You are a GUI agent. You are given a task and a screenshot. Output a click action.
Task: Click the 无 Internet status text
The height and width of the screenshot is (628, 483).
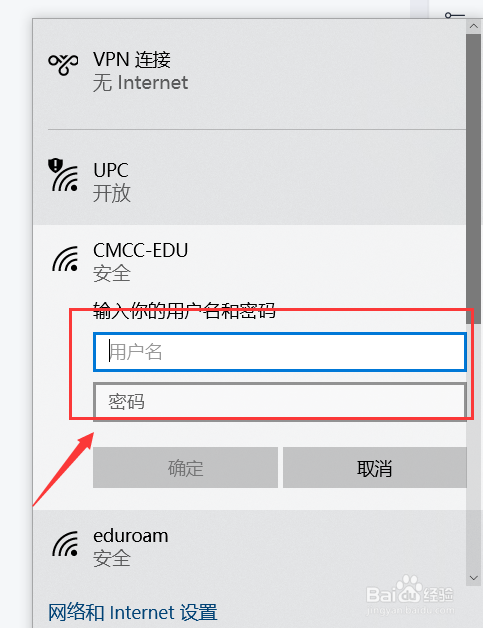(x=140, y=83)
